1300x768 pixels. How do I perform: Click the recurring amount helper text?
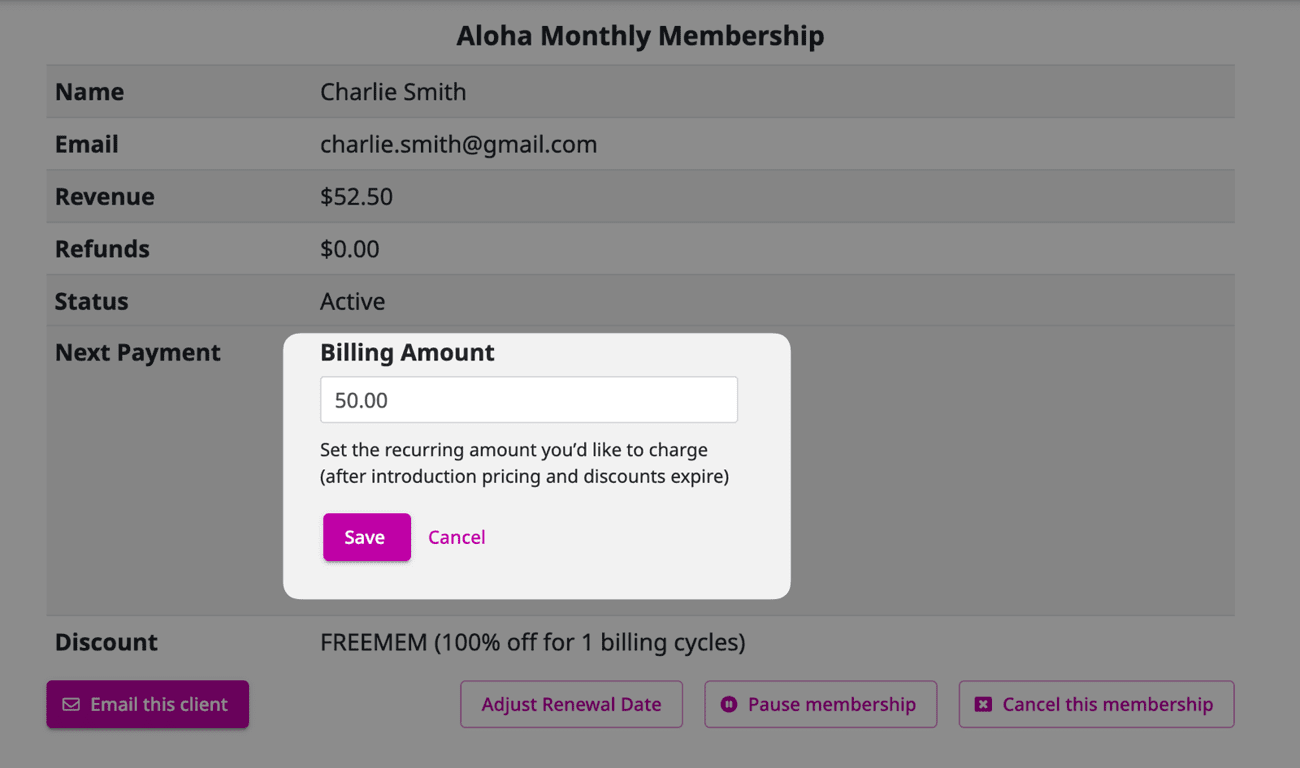[x=524, y=463]
